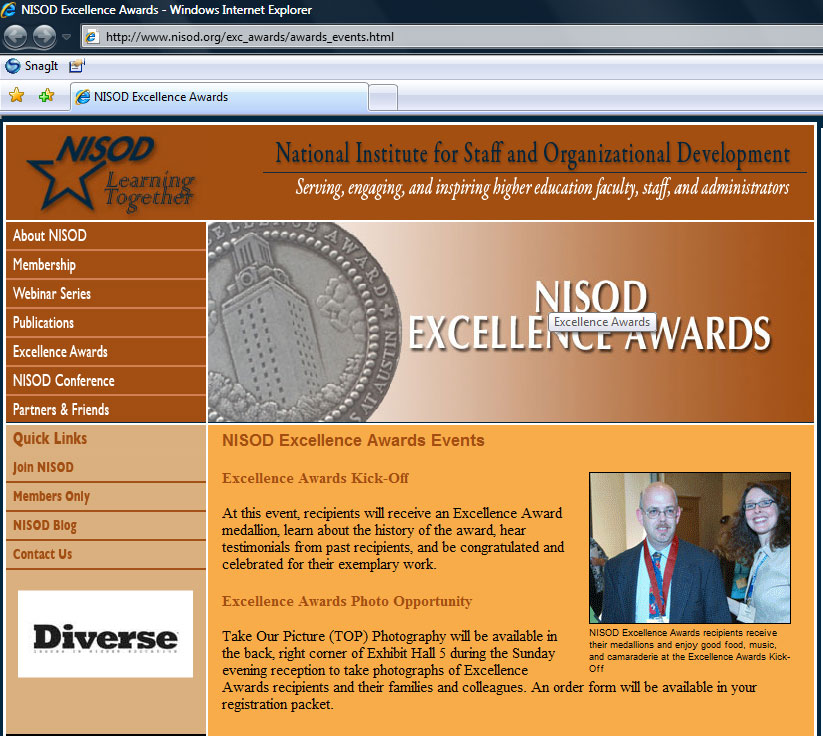Screen dimensions: 823x736
Task: Click the NISOD Learning Together star logo
Action: point(110,173)
